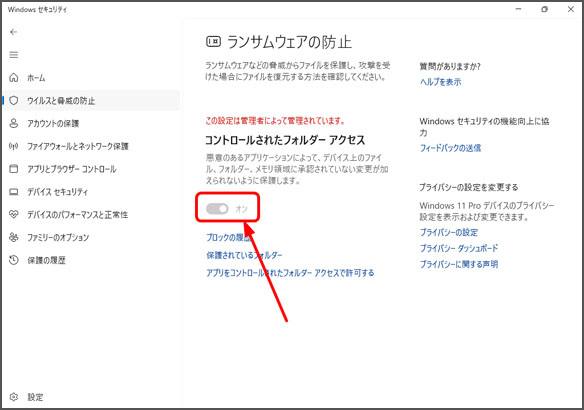Go back with the back arrow
The height and width of the screenshot is (410, 584).
tap(14, 32)
